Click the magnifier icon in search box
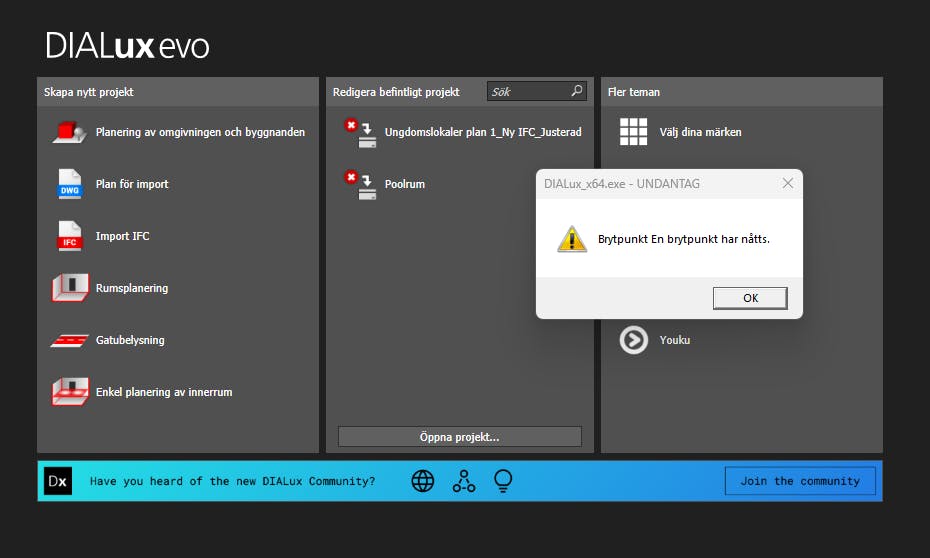 [577, 91]
